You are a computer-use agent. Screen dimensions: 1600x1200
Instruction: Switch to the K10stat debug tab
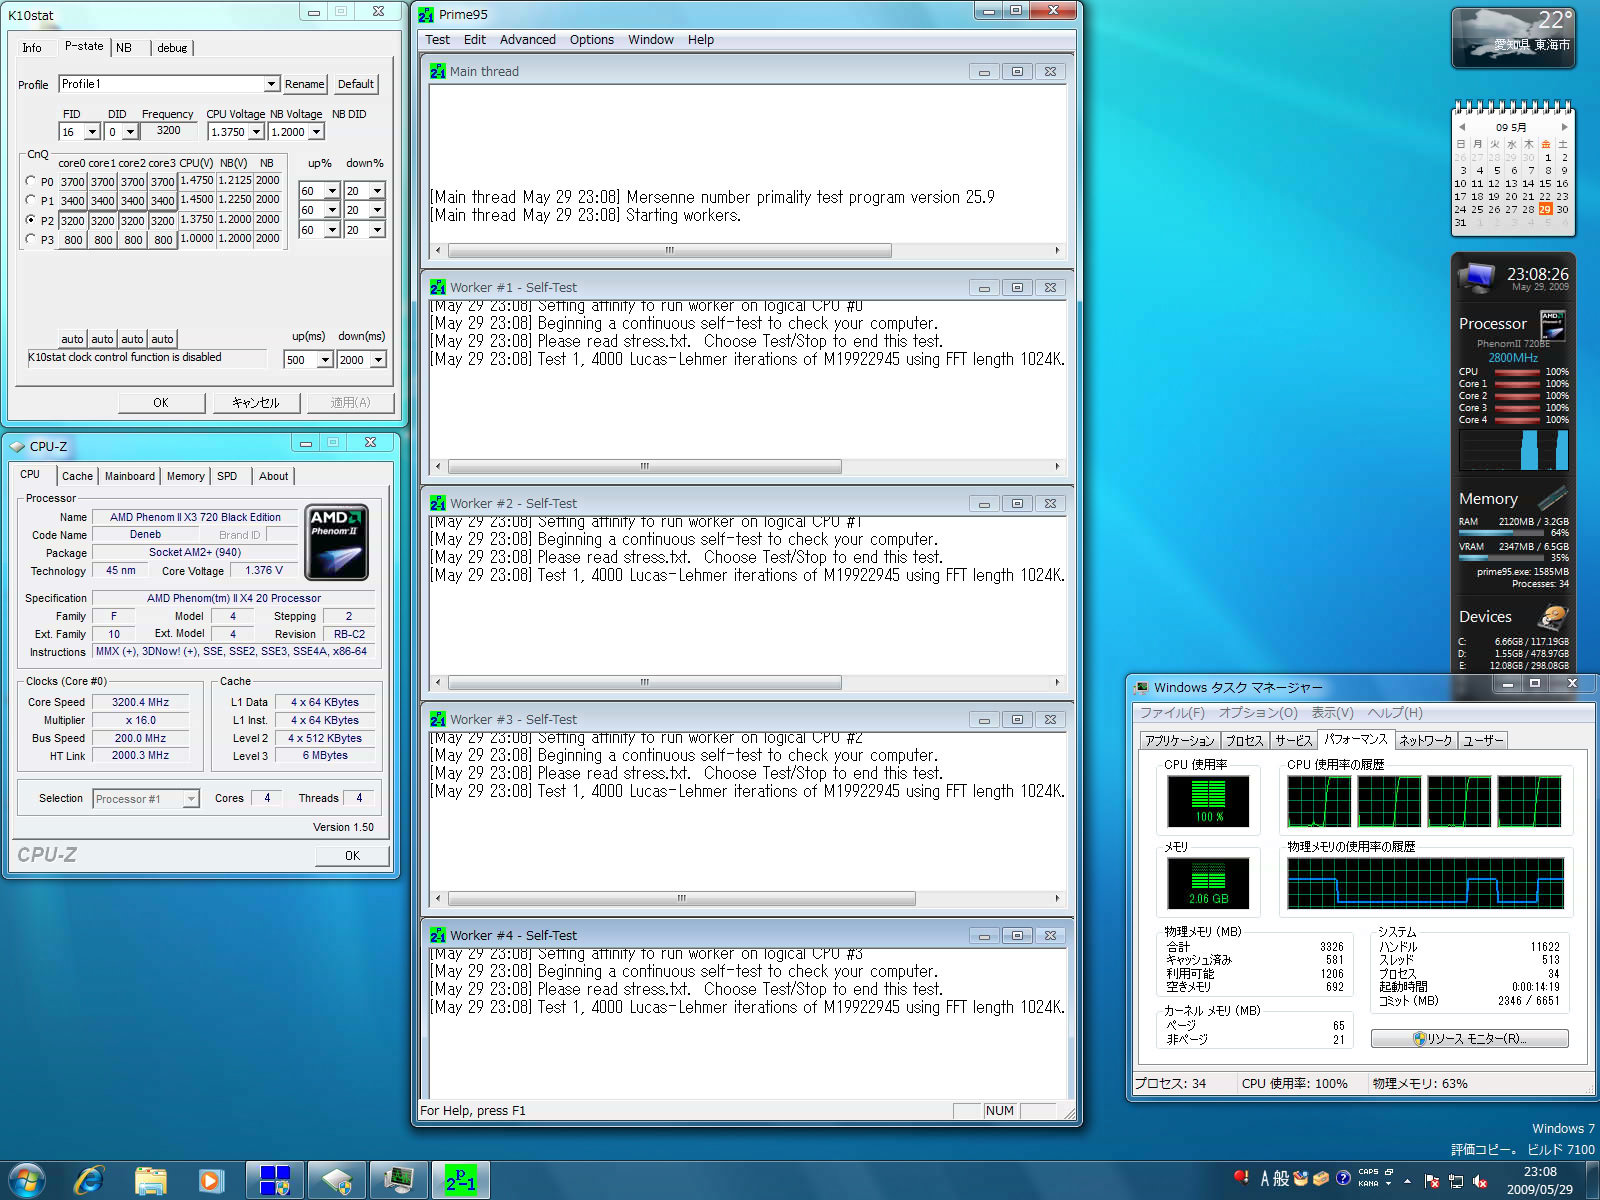click(x=172, y=48)
